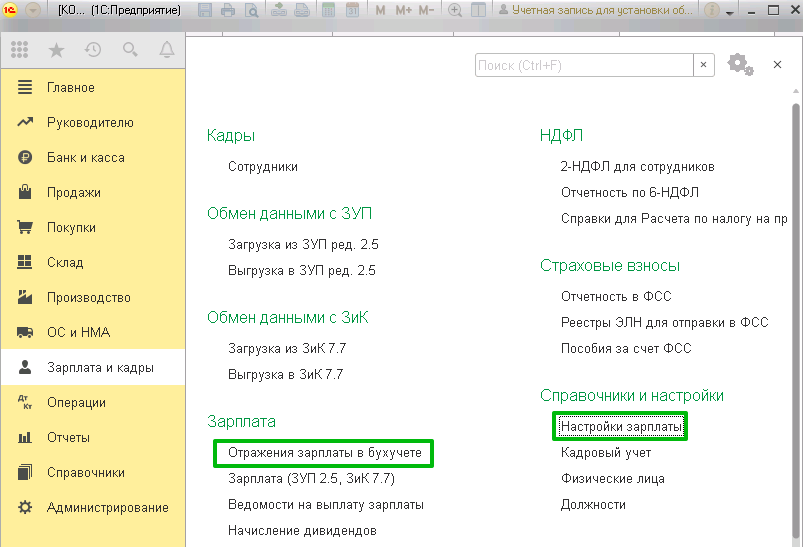Click the Кадры group heading
This screenshot has height=547, width=803.
[x=231, y=135]
